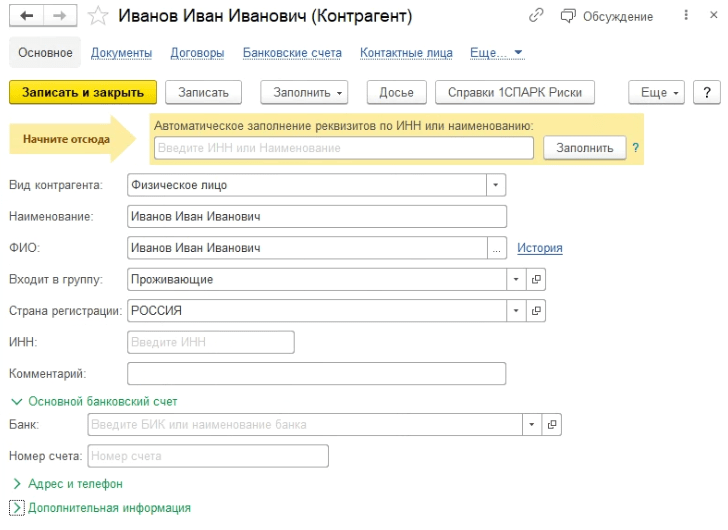Switch to the Договоры tab
The height and width of the screenshot is (530, 728).
(197, 53)
